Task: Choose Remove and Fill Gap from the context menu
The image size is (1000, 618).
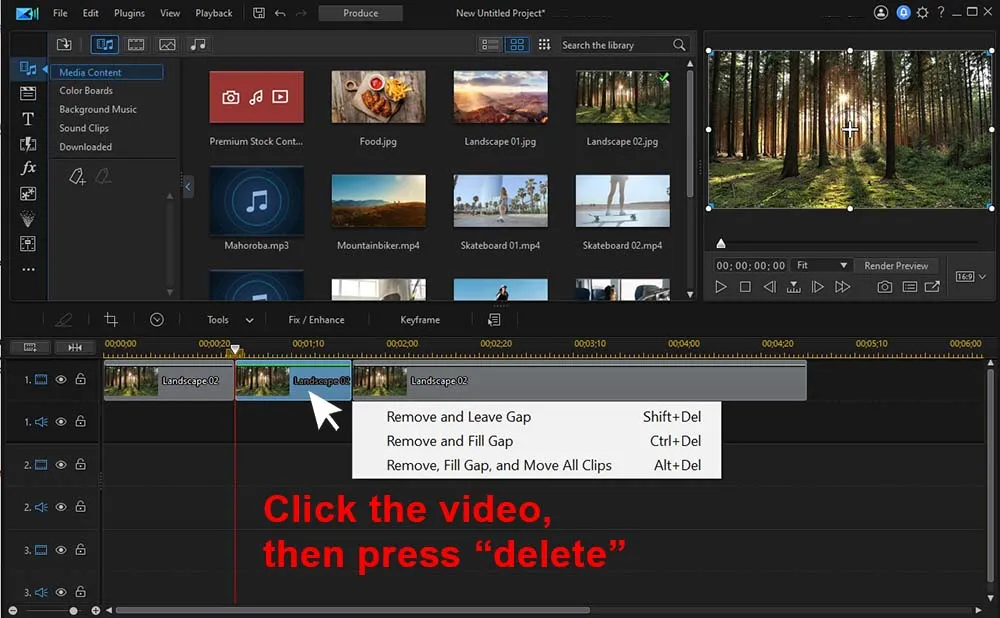Action: click(451, 440)
